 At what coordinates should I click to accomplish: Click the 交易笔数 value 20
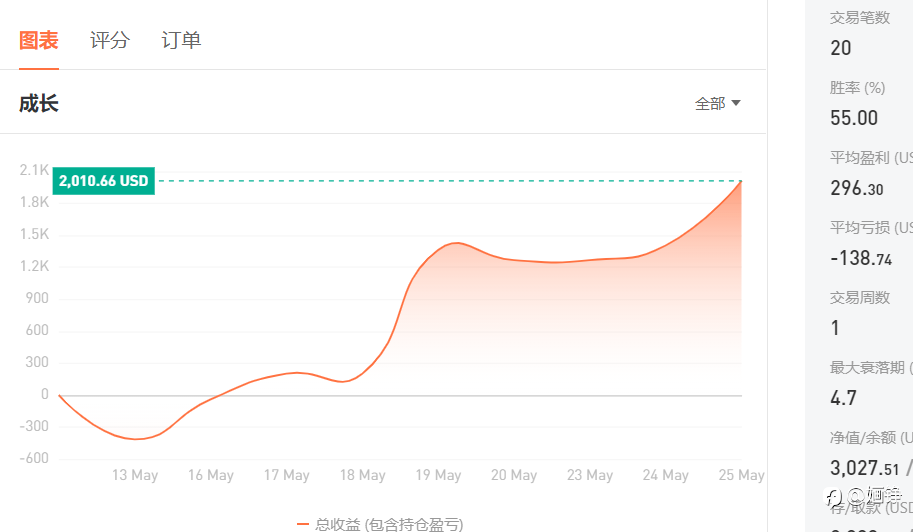(x=841, y=48)
